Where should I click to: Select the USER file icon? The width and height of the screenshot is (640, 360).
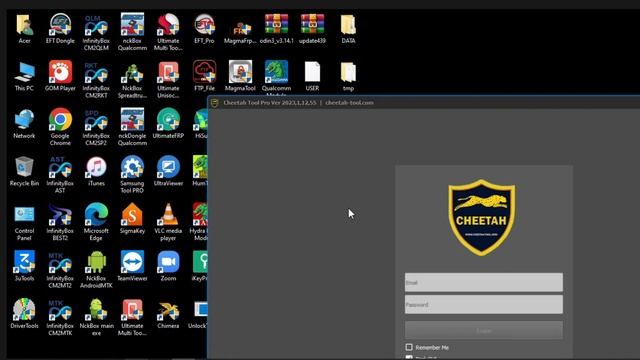[x=312, y=73]
